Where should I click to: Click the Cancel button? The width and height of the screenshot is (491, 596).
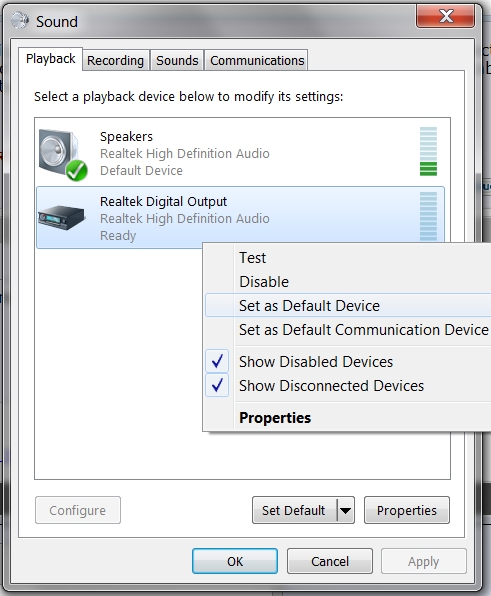click(329, 561)
